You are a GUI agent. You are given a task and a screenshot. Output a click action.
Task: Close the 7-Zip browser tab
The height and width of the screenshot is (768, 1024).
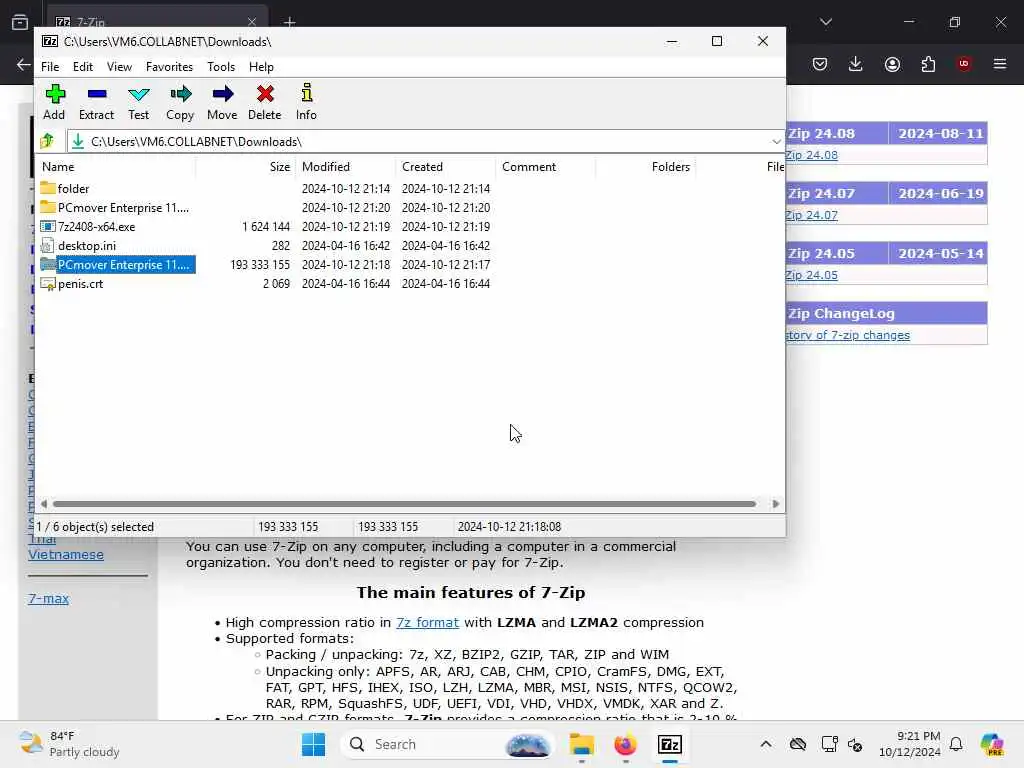tap(252, 22)
